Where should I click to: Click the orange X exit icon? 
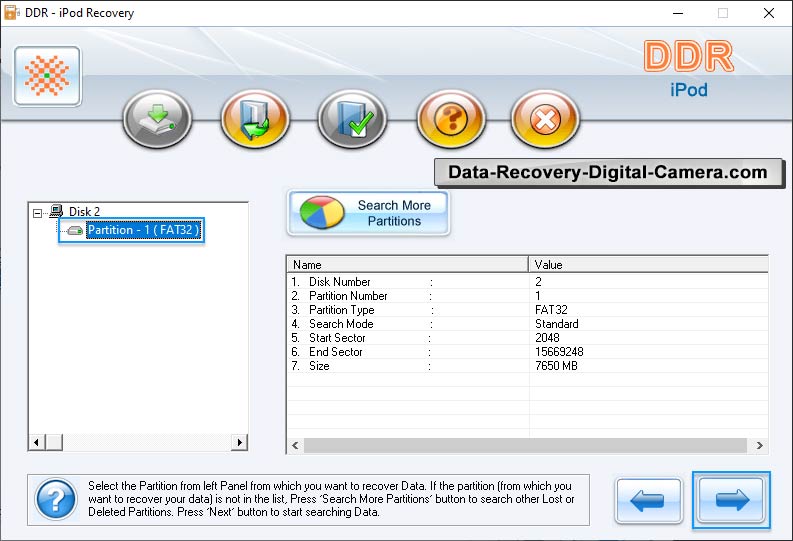click(x=545, y=119)
